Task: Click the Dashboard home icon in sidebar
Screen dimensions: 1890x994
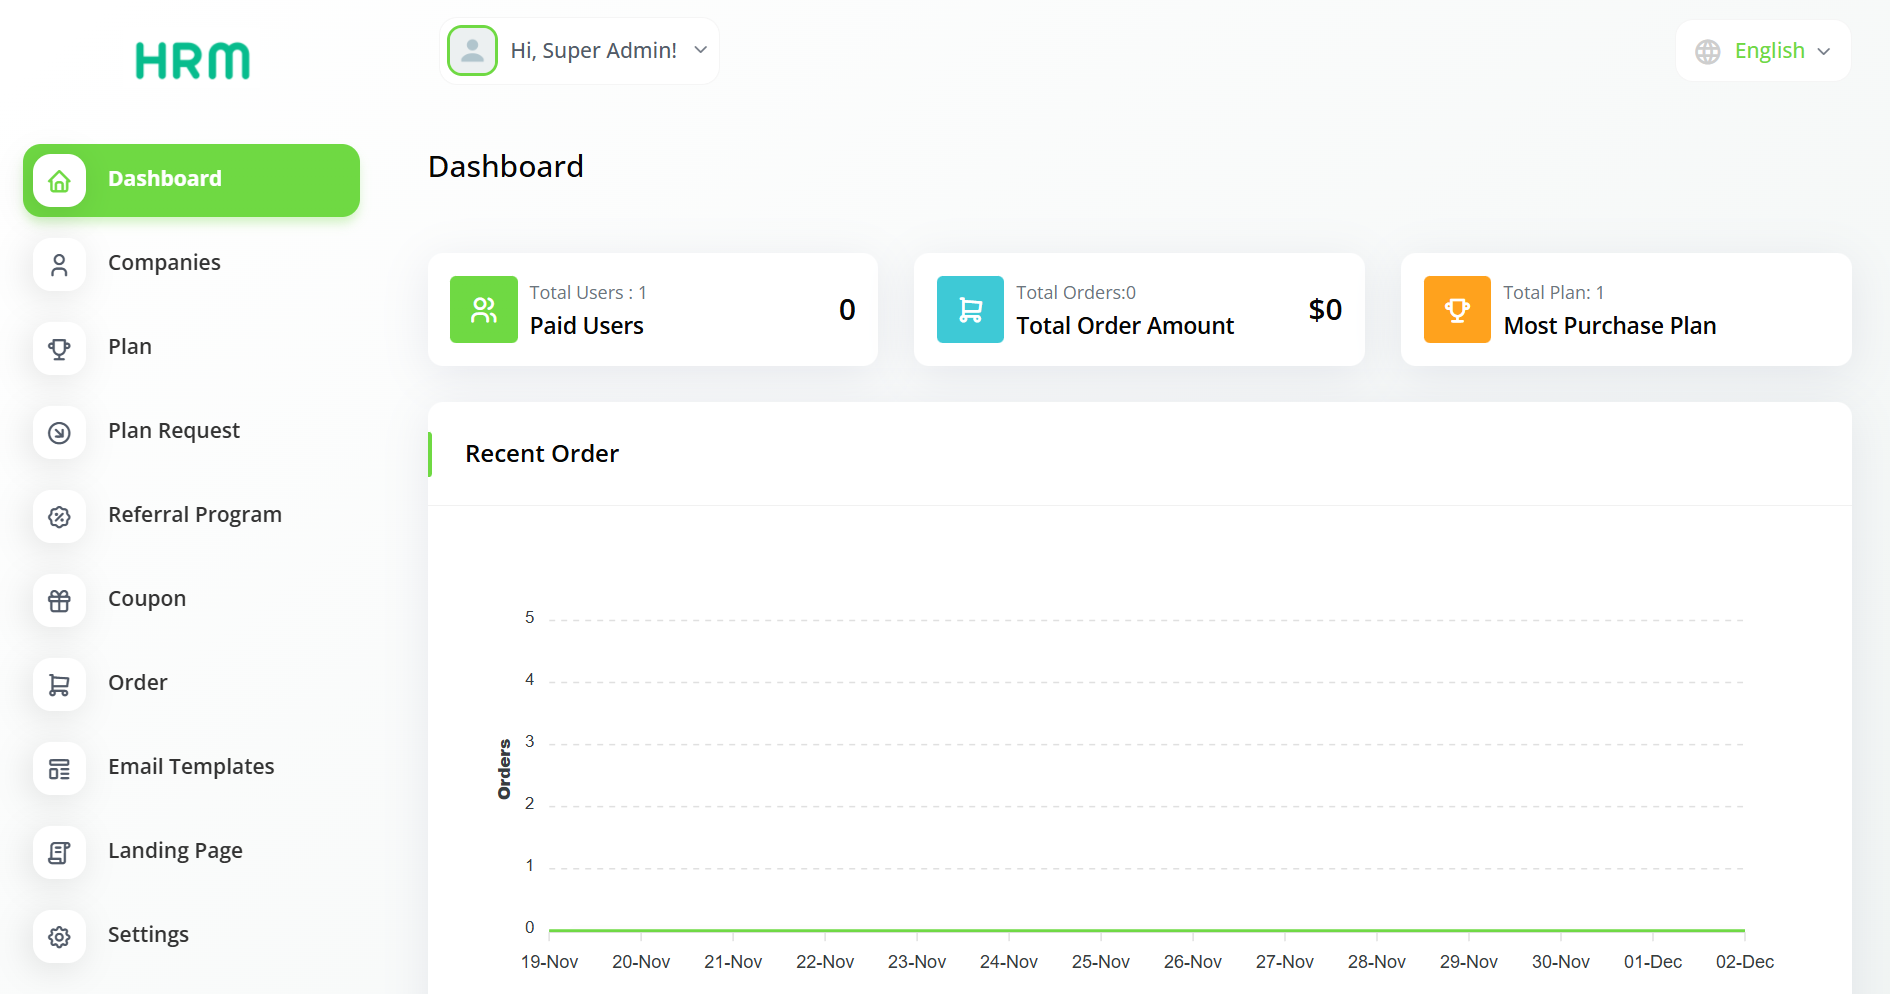Action: [x=59, y=181]
